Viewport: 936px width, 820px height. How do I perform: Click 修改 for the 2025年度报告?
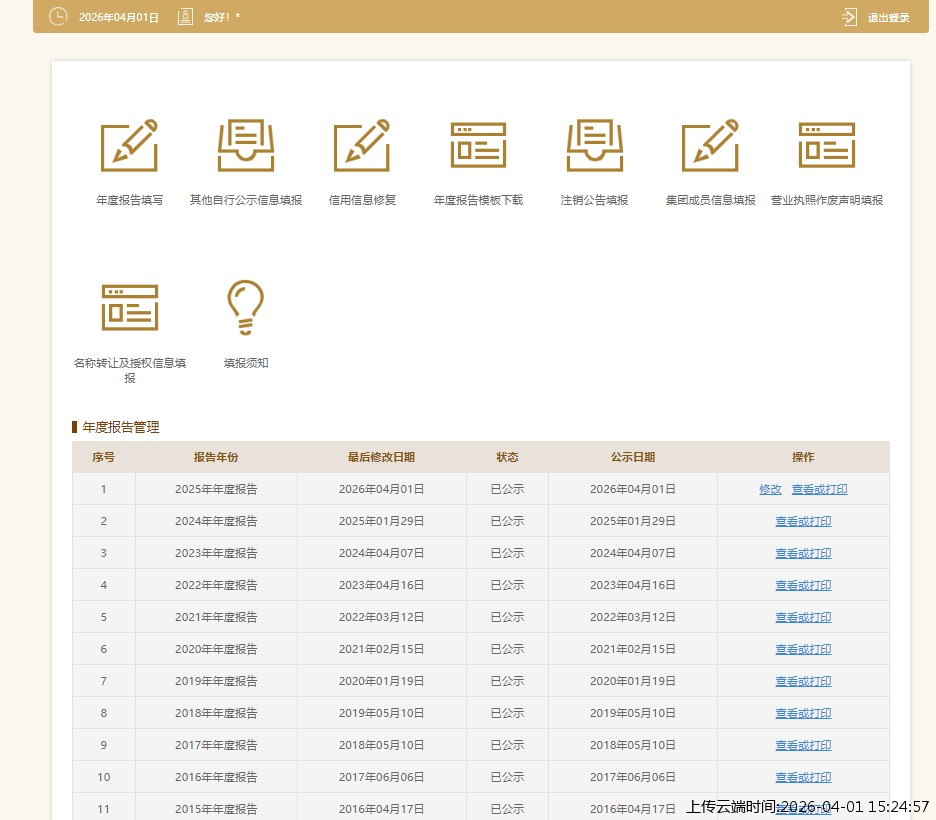[x=770, y=489]
